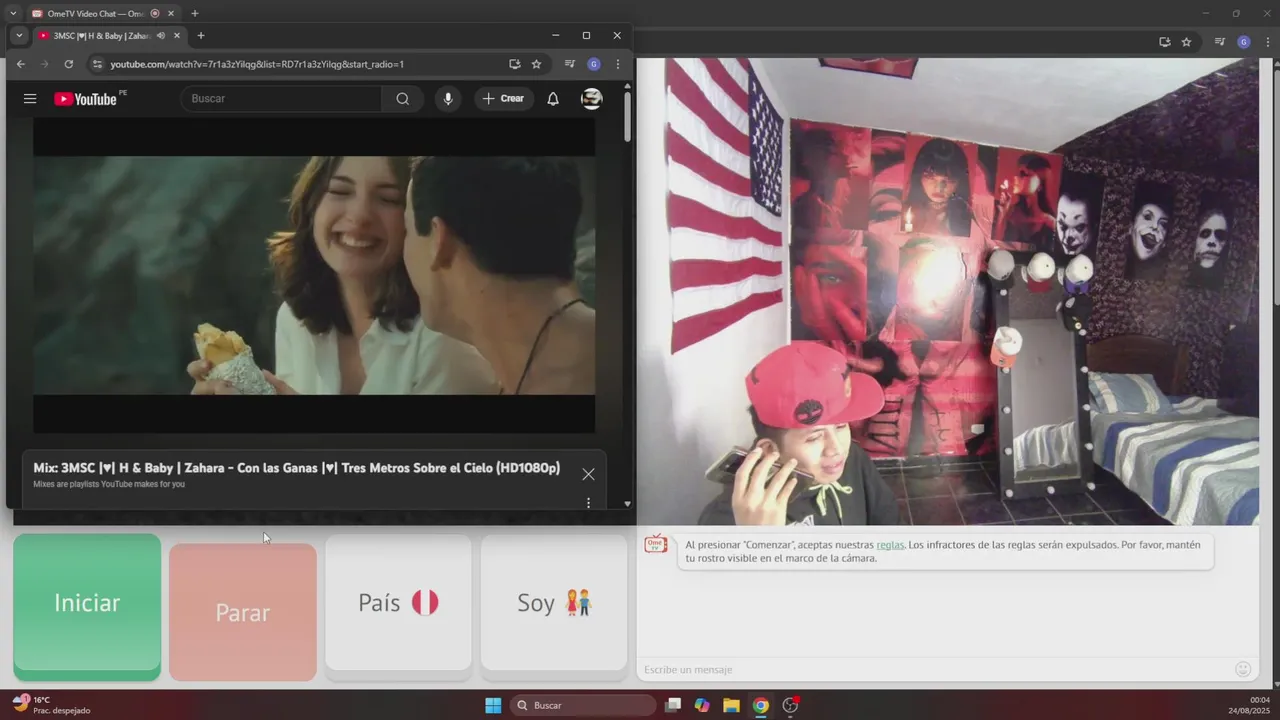This screenshot has width=1280, height=720.
Task: Switch to the OmeTV Video Chat tab
Action: click(x=95, y=14)
